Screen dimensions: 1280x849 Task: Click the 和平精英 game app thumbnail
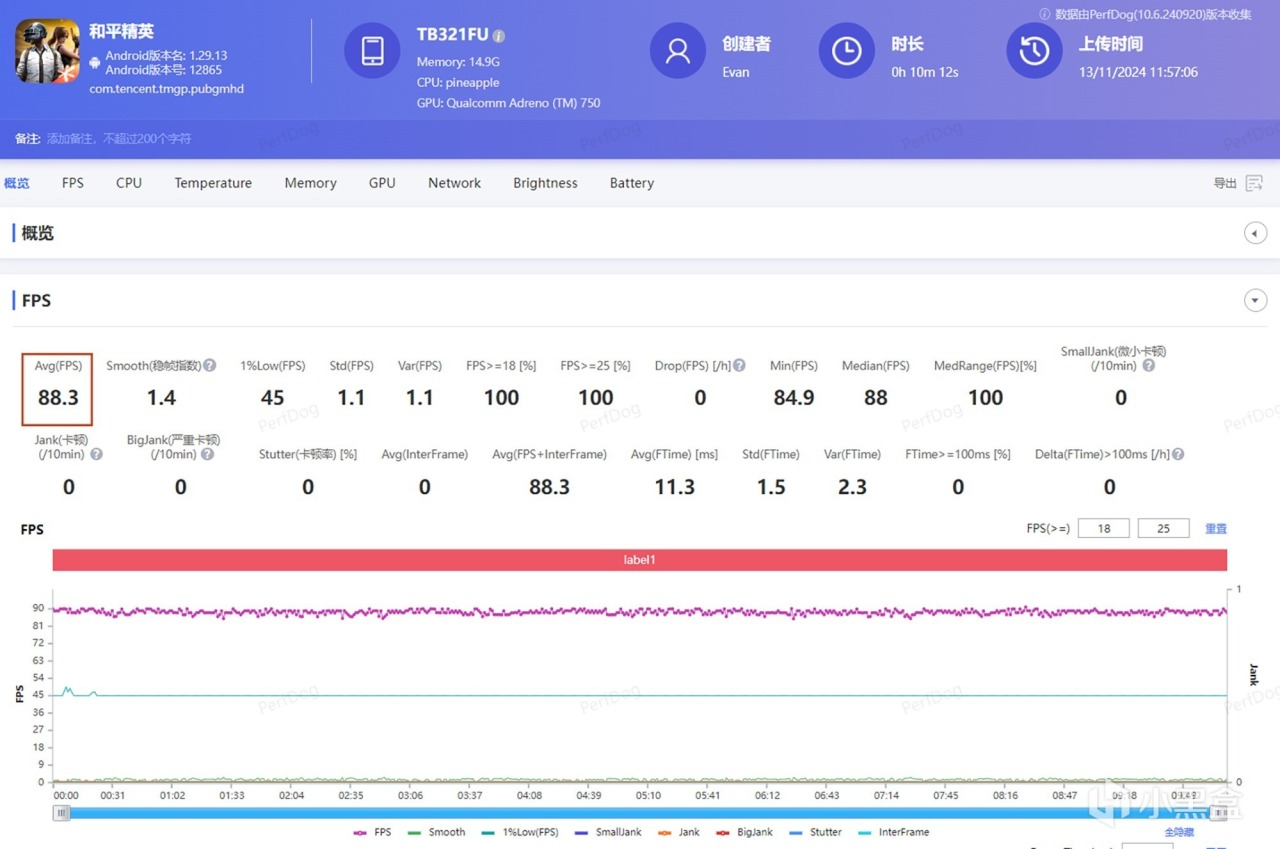(47, 51)
